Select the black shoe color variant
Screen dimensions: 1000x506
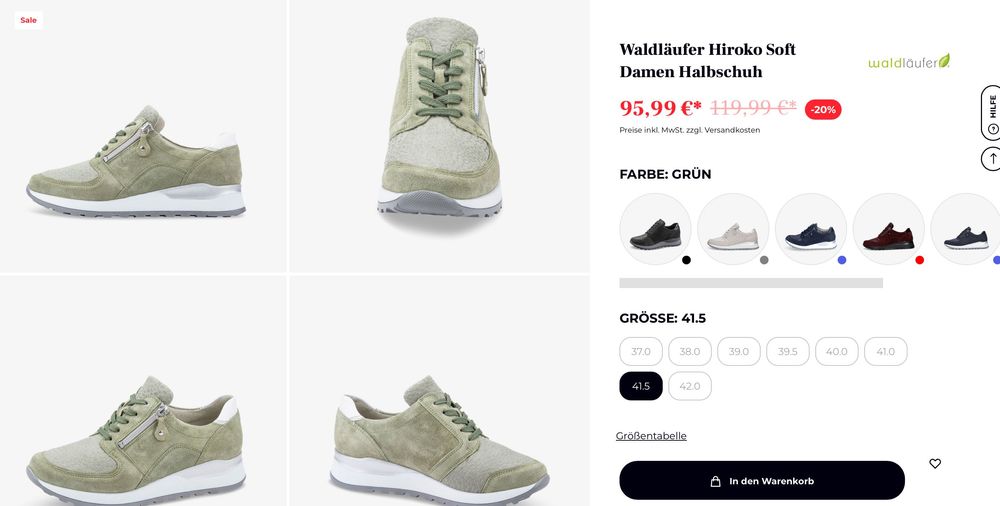coord(655,229)
